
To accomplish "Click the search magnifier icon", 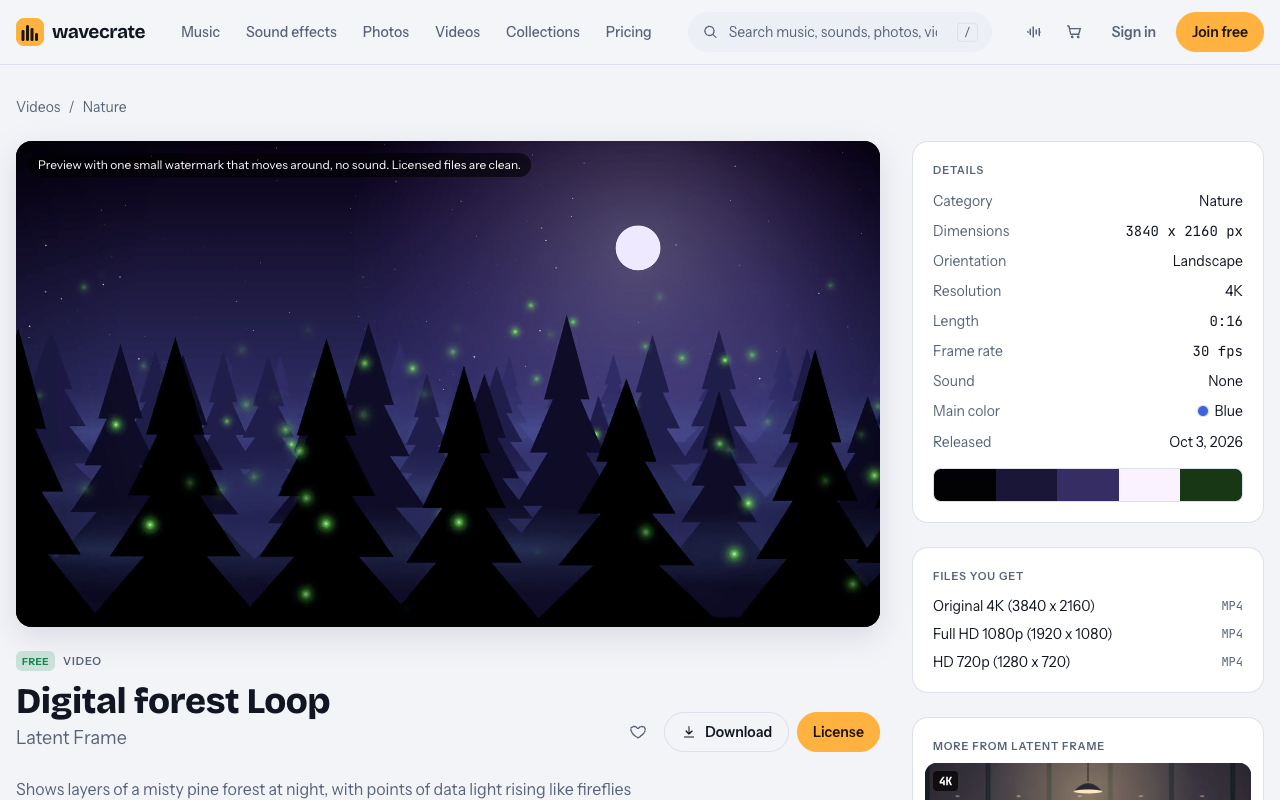I will 711,32.
